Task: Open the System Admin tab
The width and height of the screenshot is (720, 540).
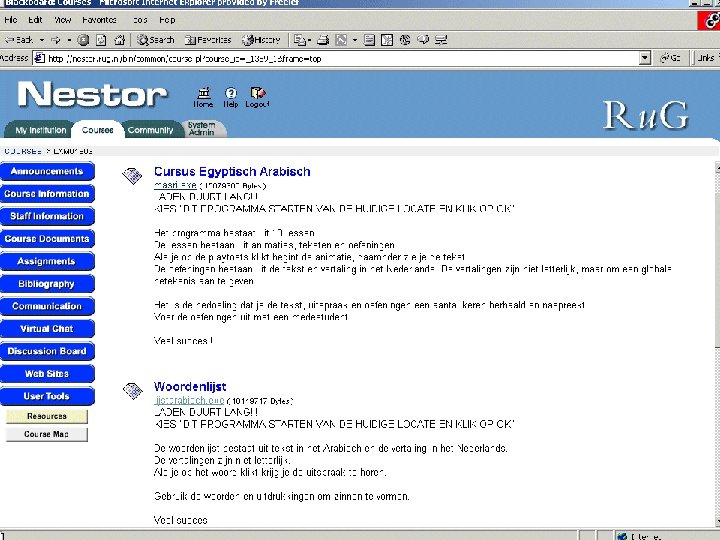Action: 202,129
